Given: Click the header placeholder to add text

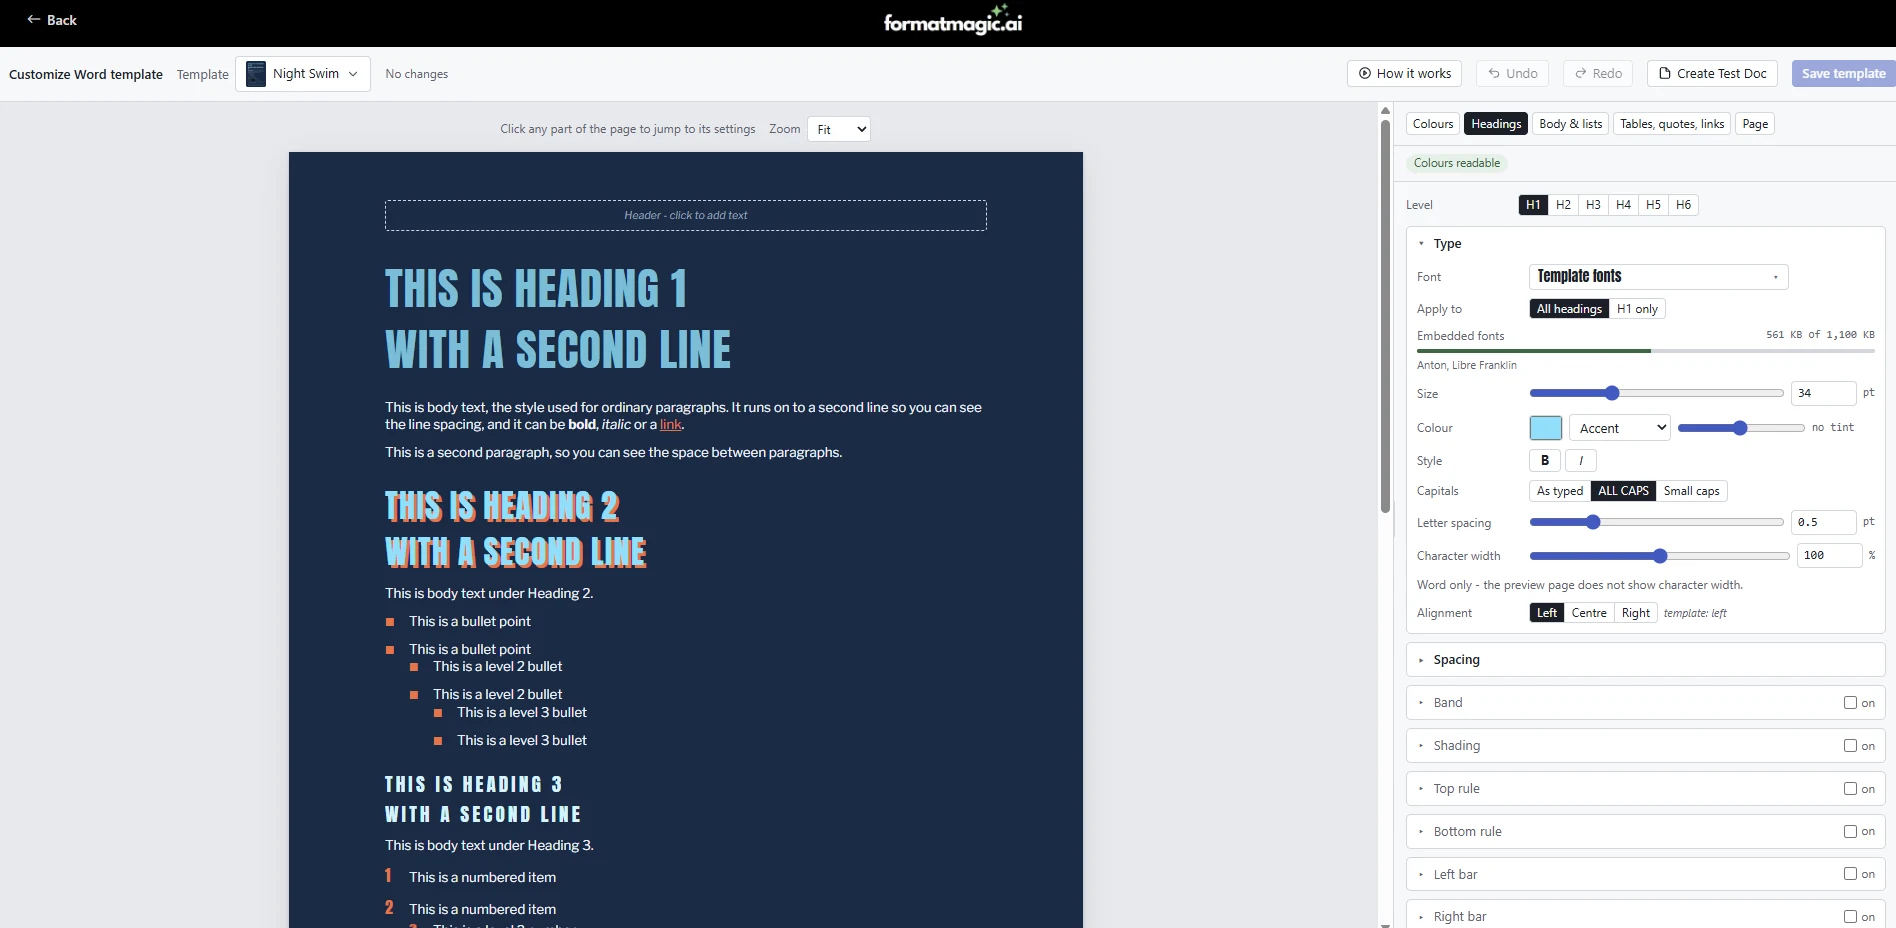Looking at the screenshot, I should pos(686,216).
